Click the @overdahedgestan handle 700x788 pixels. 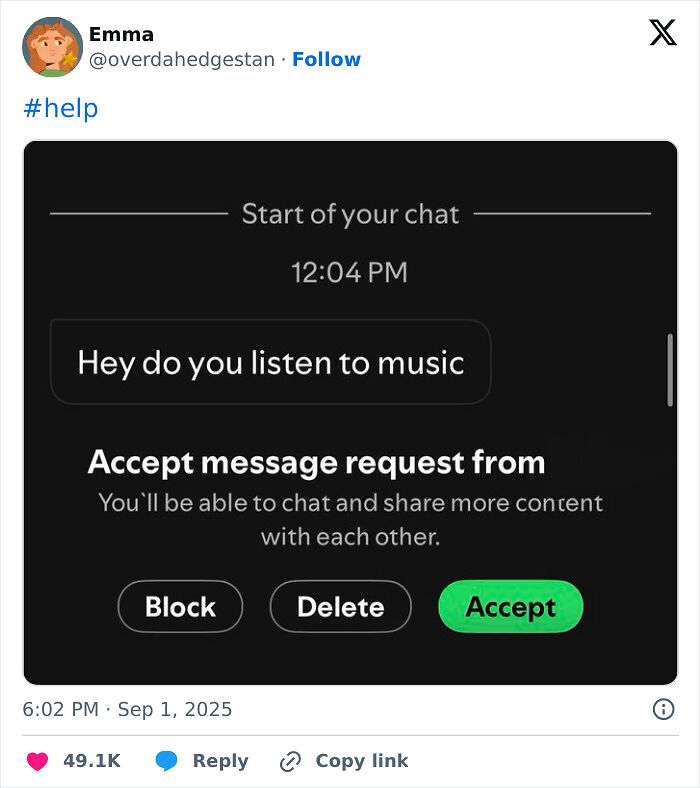(182, 59)
